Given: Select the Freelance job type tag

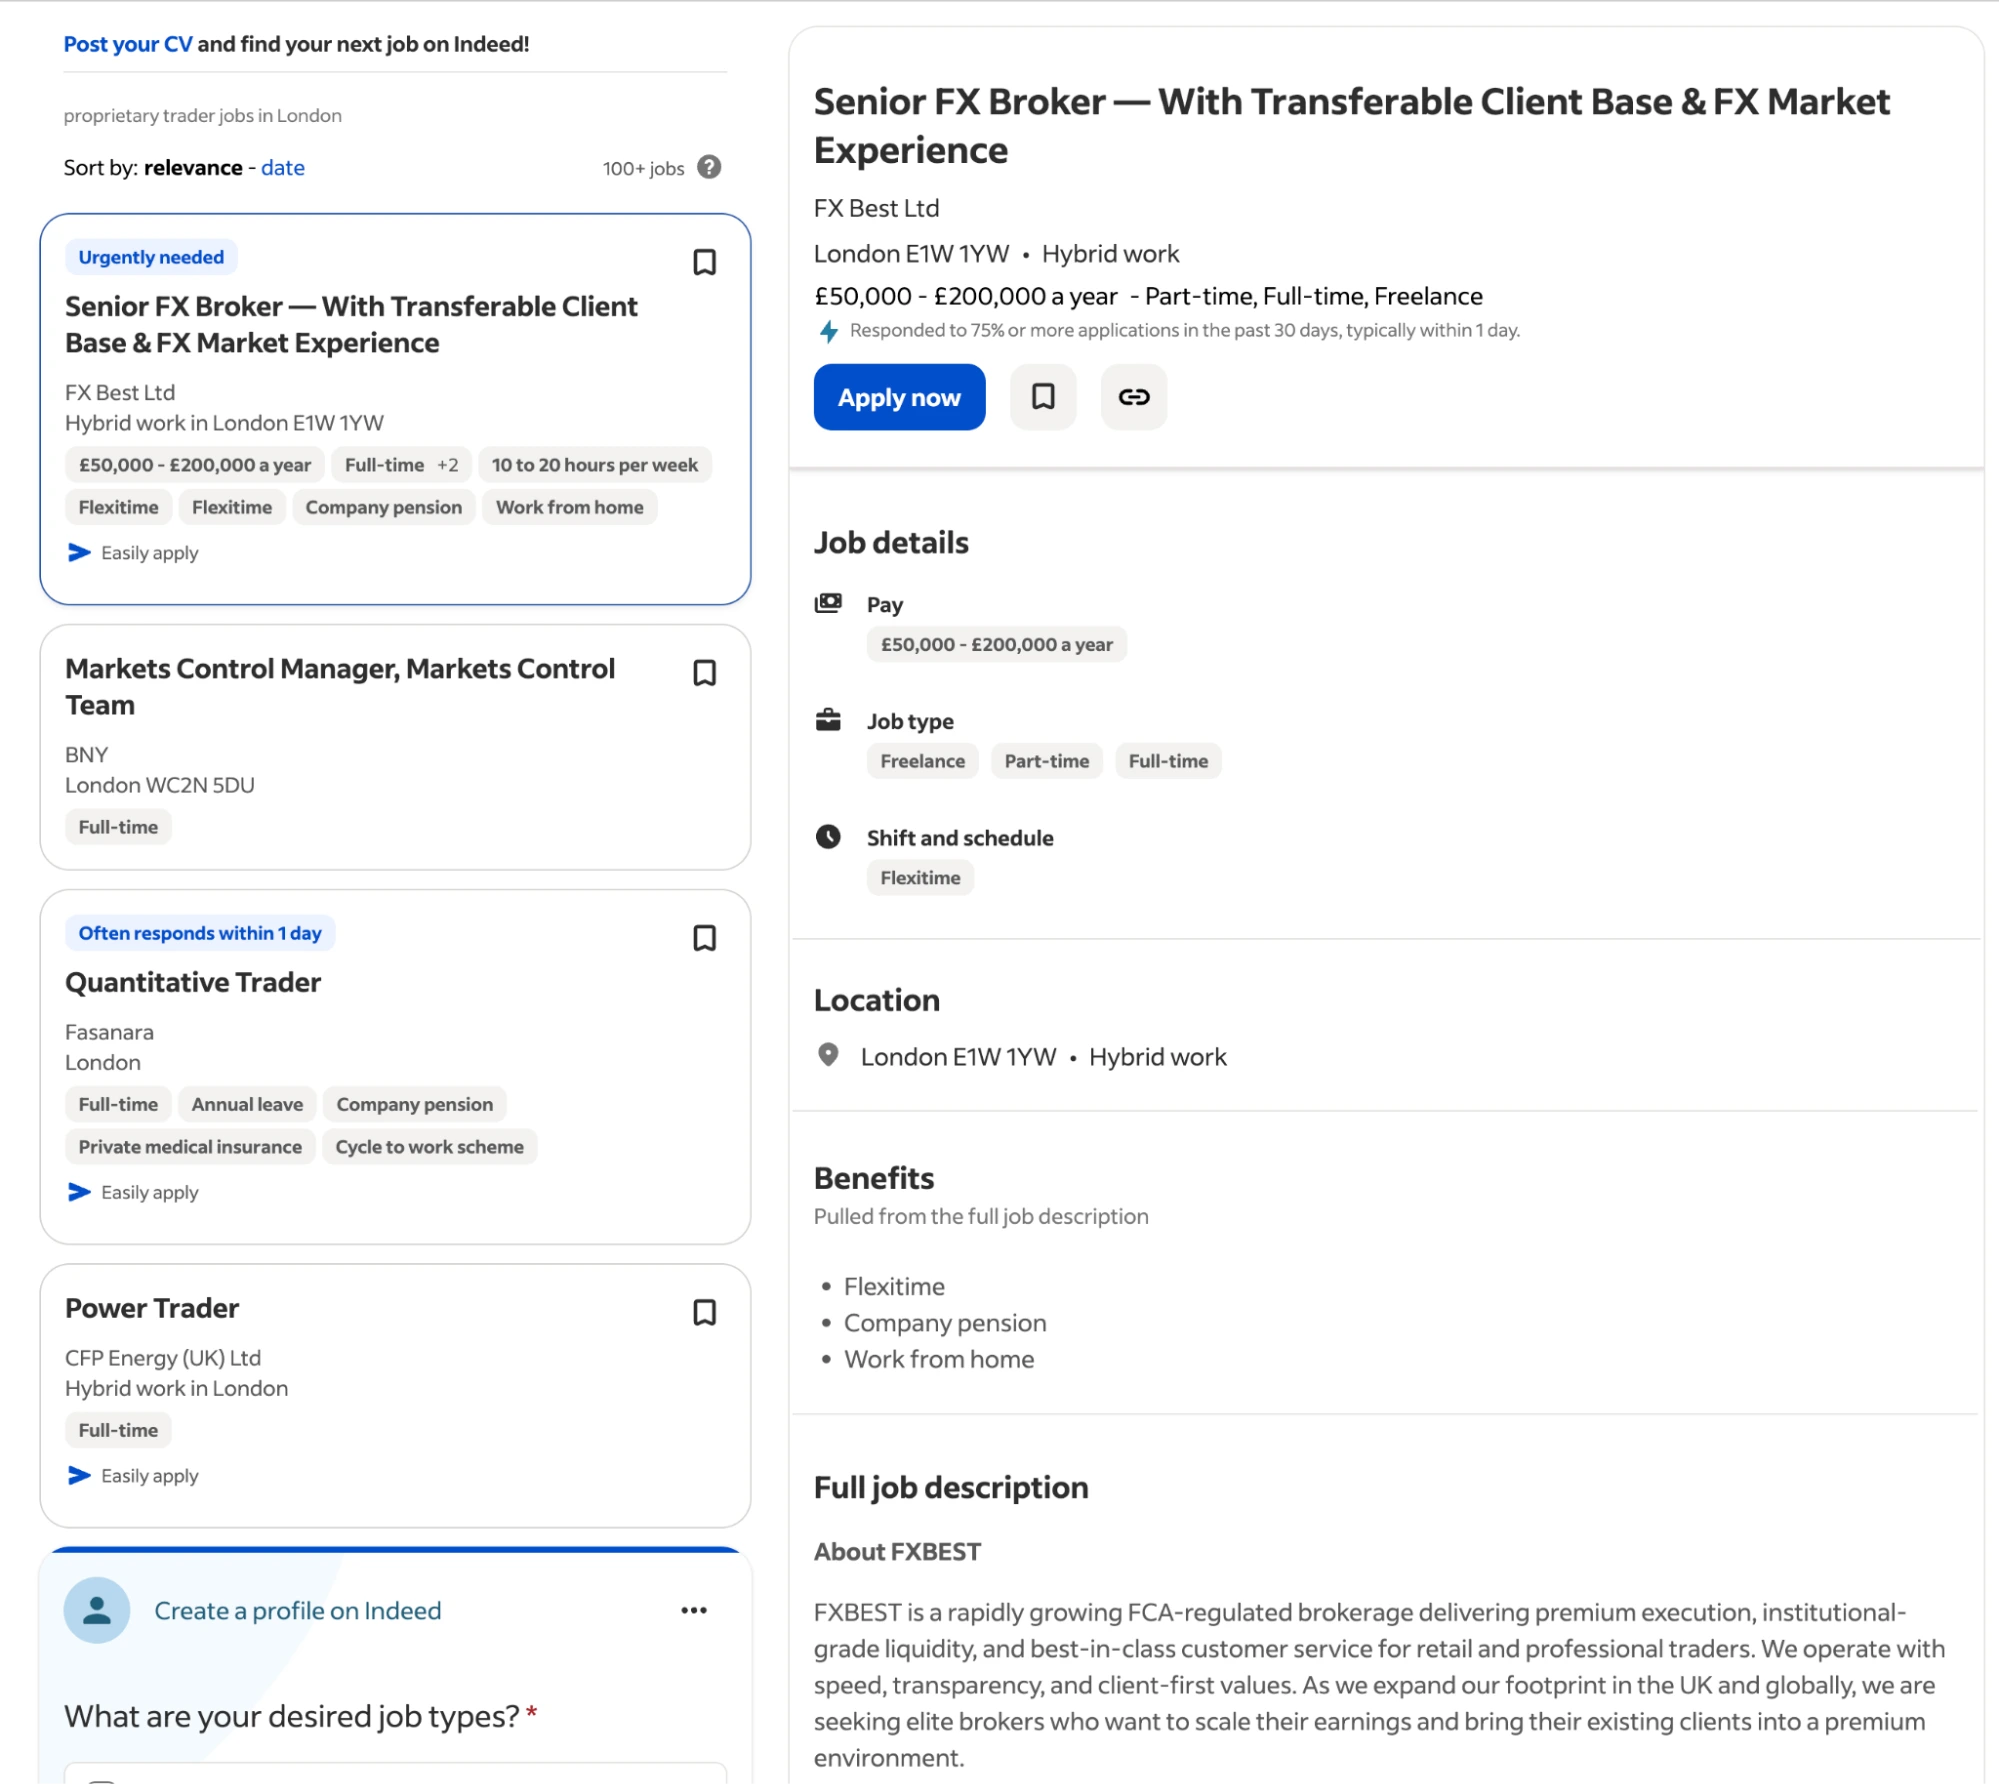Looking at the screenshot, I should (921, 760).
